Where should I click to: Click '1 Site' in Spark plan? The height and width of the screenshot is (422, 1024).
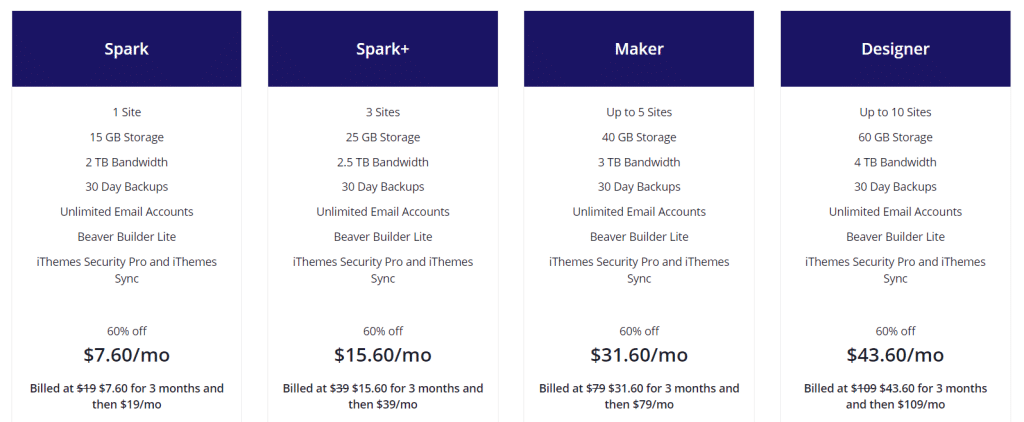127,112
